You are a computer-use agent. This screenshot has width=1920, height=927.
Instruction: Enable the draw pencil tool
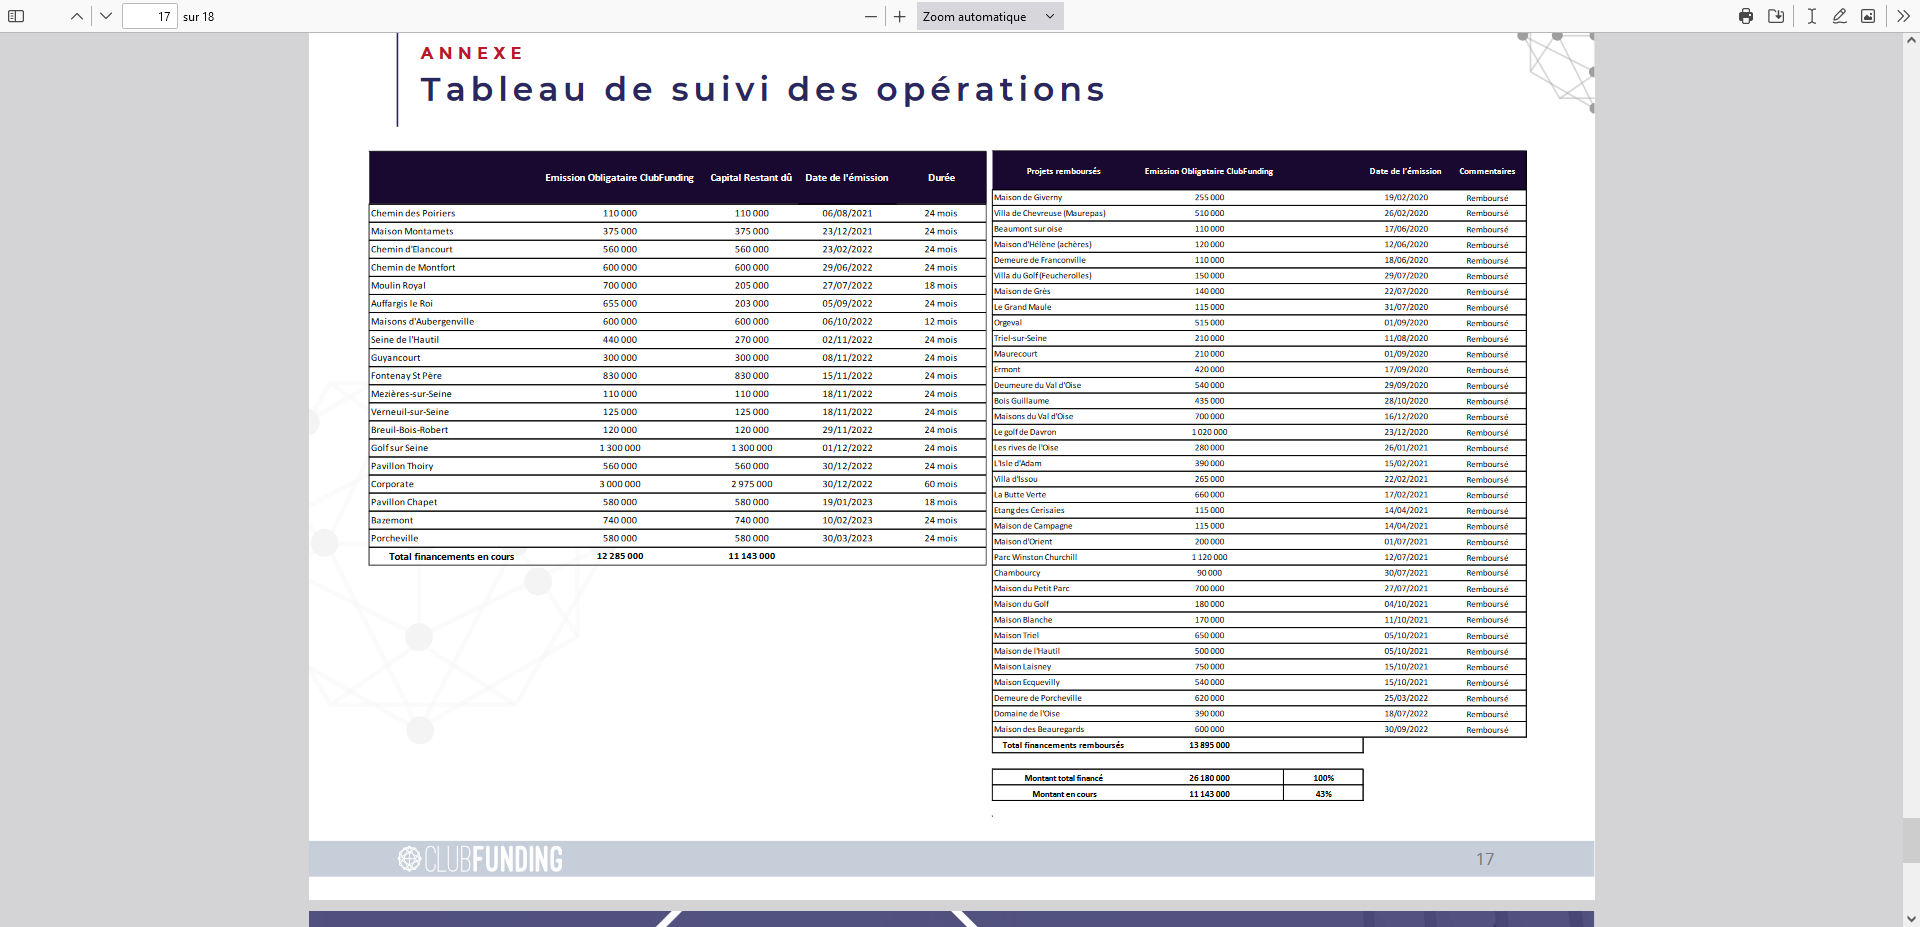1839,16
